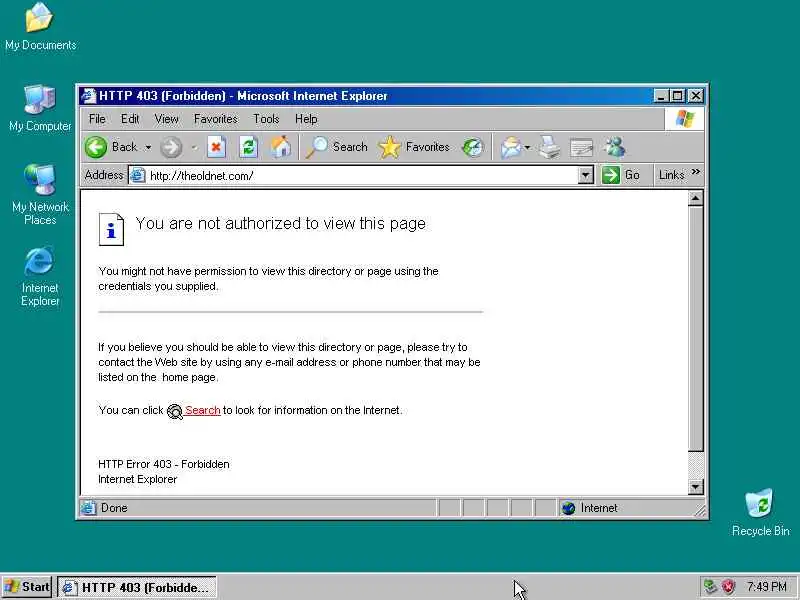Refresh the page using green arrows icon
800x600 pixels.
(248, 147)
